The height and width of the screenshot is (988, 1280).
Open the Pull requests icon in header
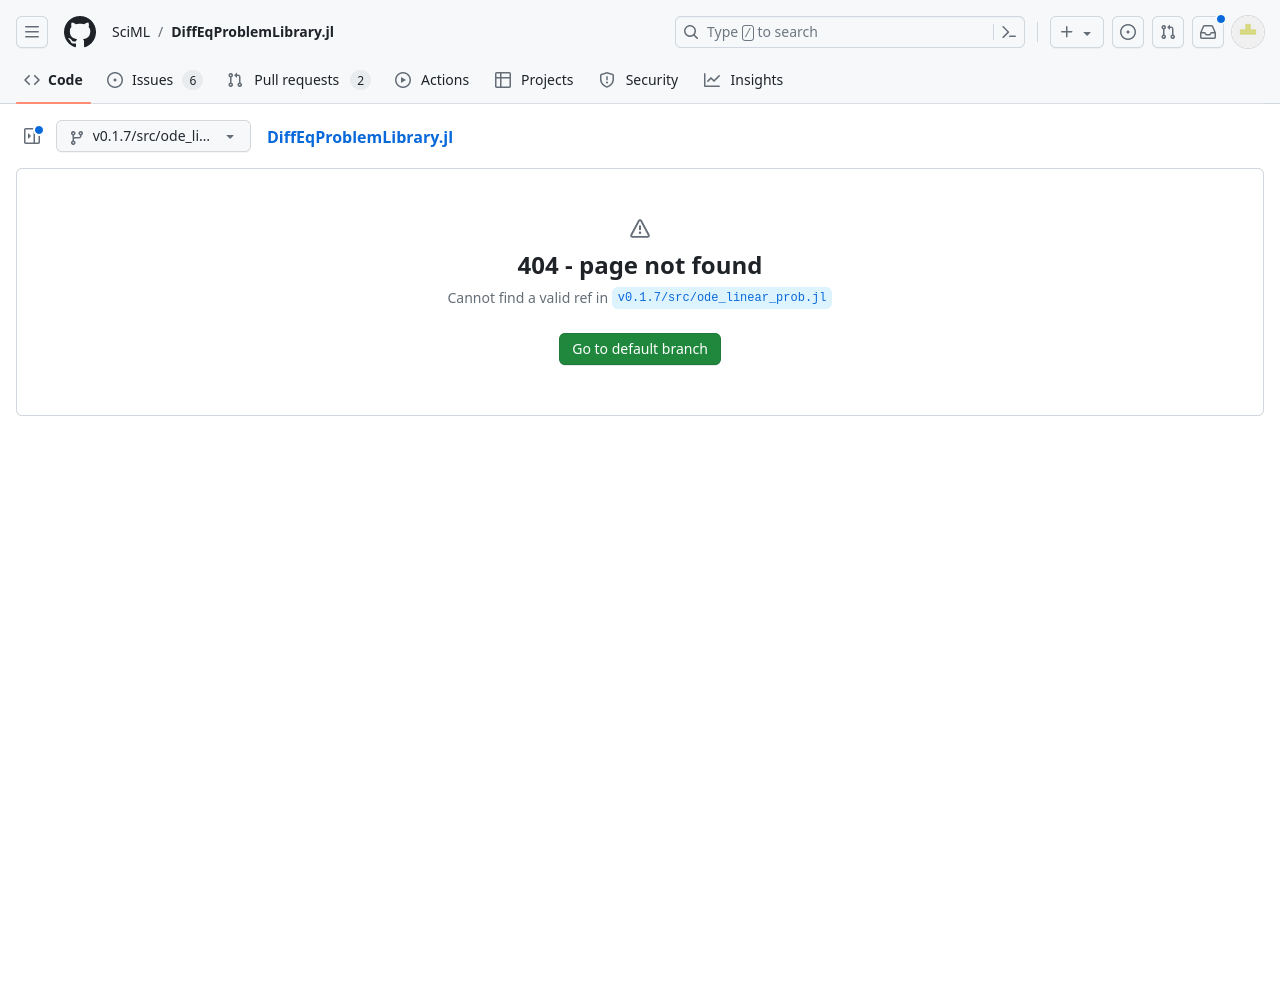[x=1168, y=32]
